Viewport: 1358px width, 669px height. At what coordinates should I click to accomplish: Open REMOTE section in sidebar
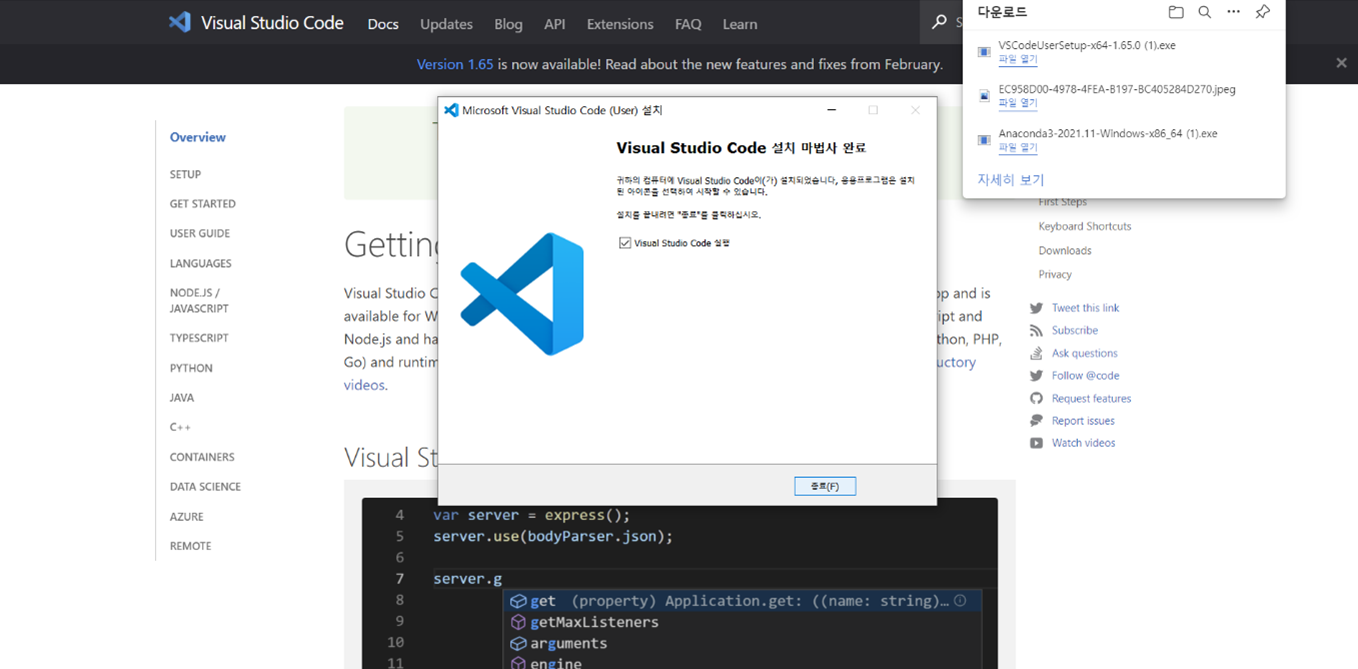[x=190, y=546]
